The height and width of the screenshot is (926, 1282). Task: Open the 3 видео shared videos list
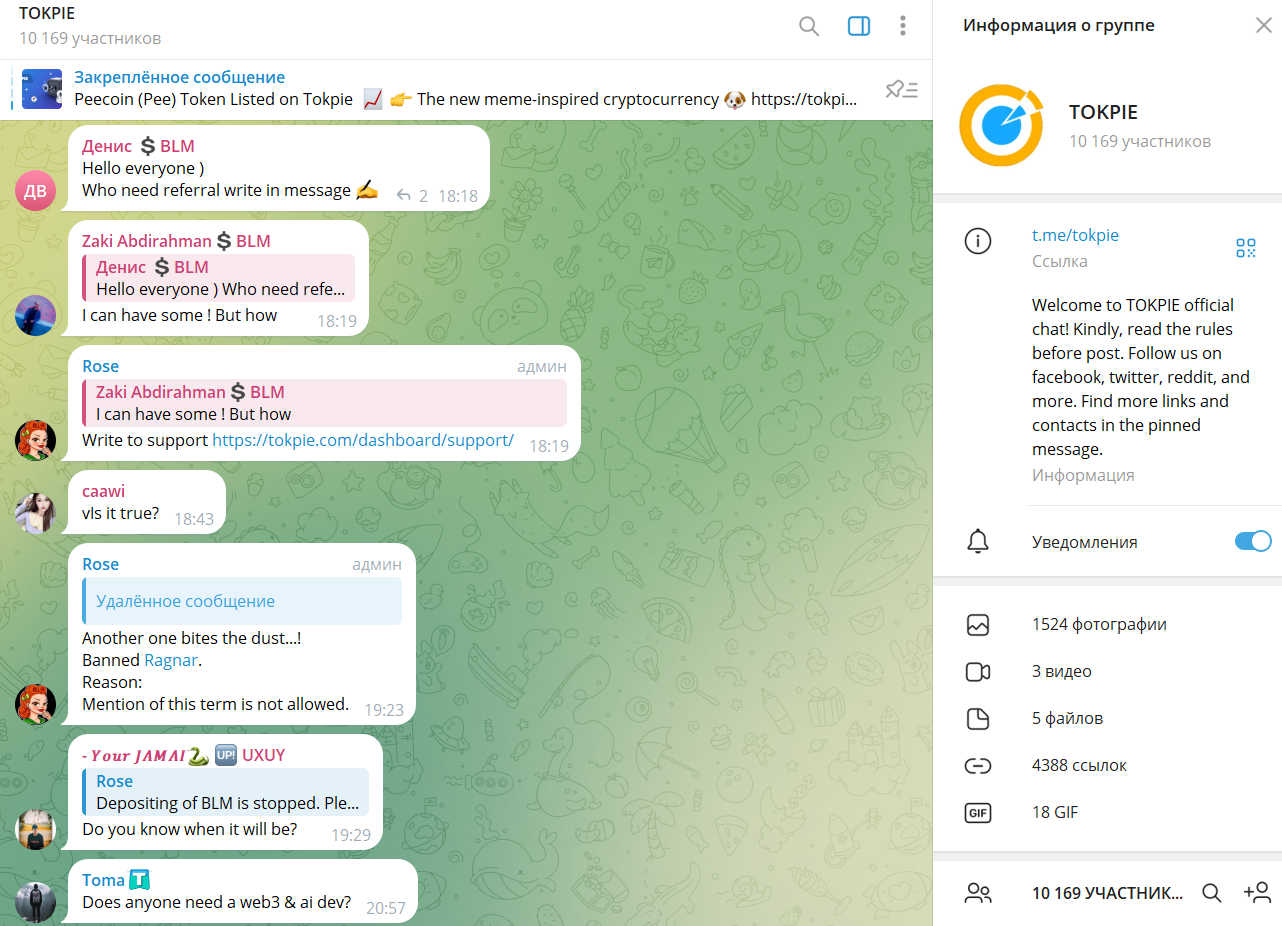click(1062, 672)
